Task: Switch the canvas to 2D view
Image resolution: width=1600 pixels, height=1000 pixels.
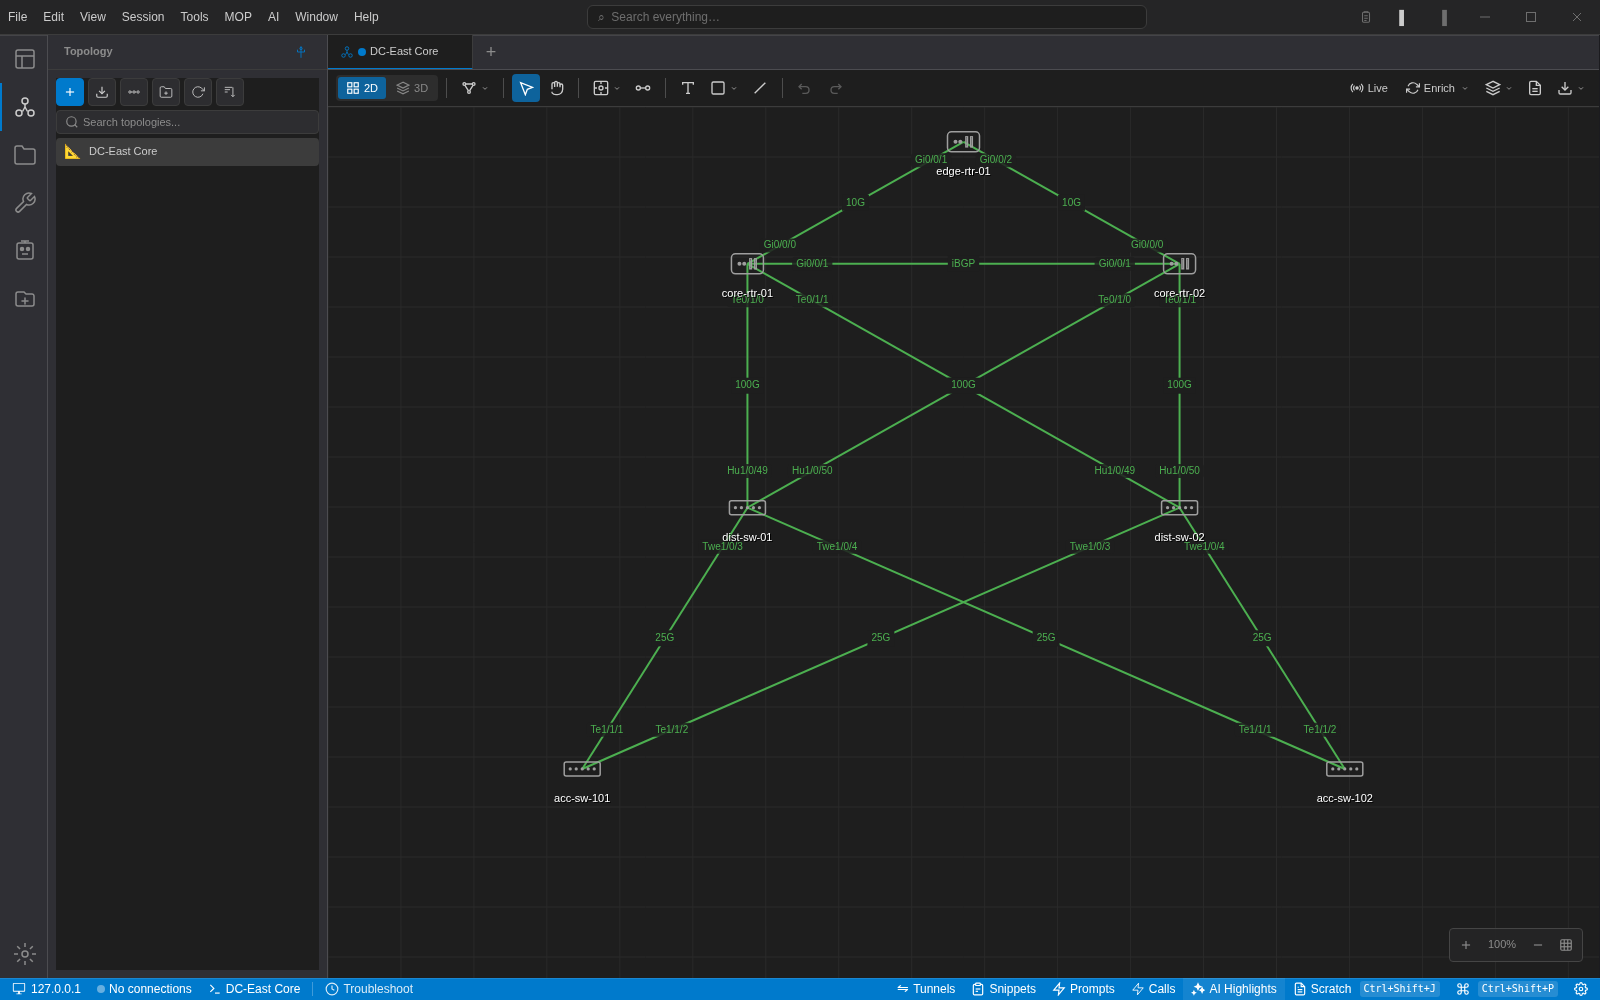Action: (362, 88)
